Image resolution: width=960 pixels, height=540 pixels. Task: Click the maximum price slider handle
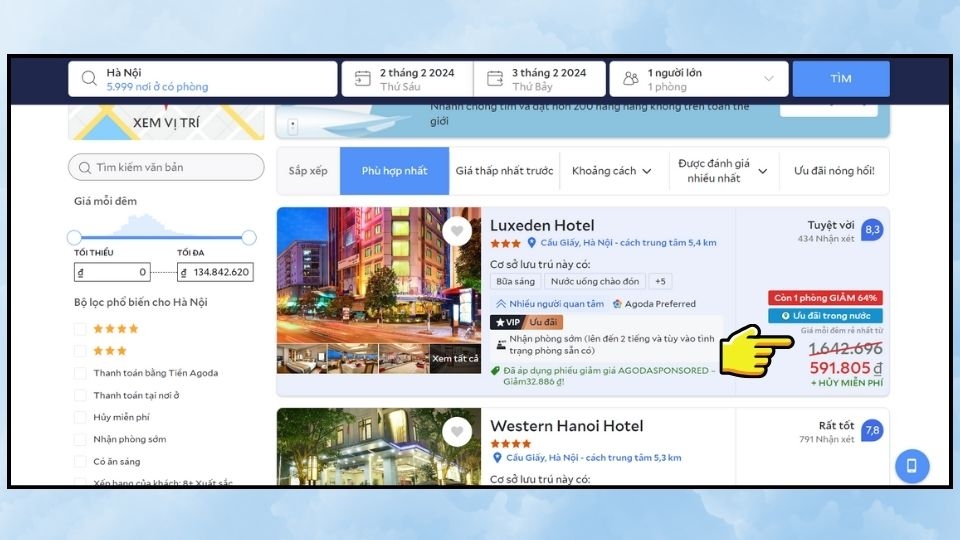click(x=249, y=237)
